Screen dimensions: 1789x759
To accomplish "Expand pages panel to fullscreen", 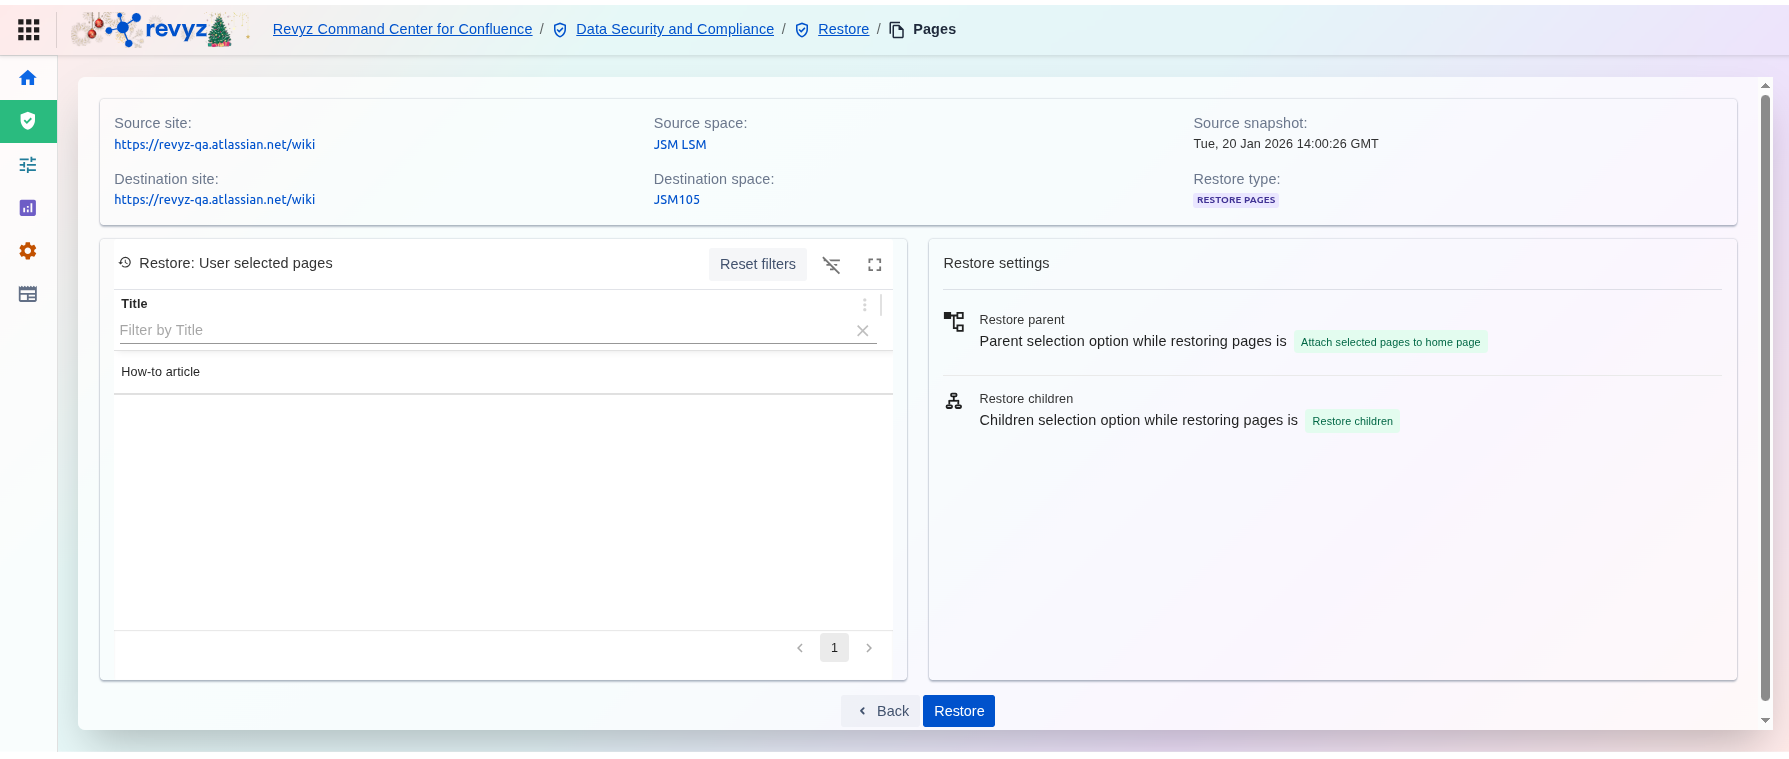I will (x=874, y=265).
